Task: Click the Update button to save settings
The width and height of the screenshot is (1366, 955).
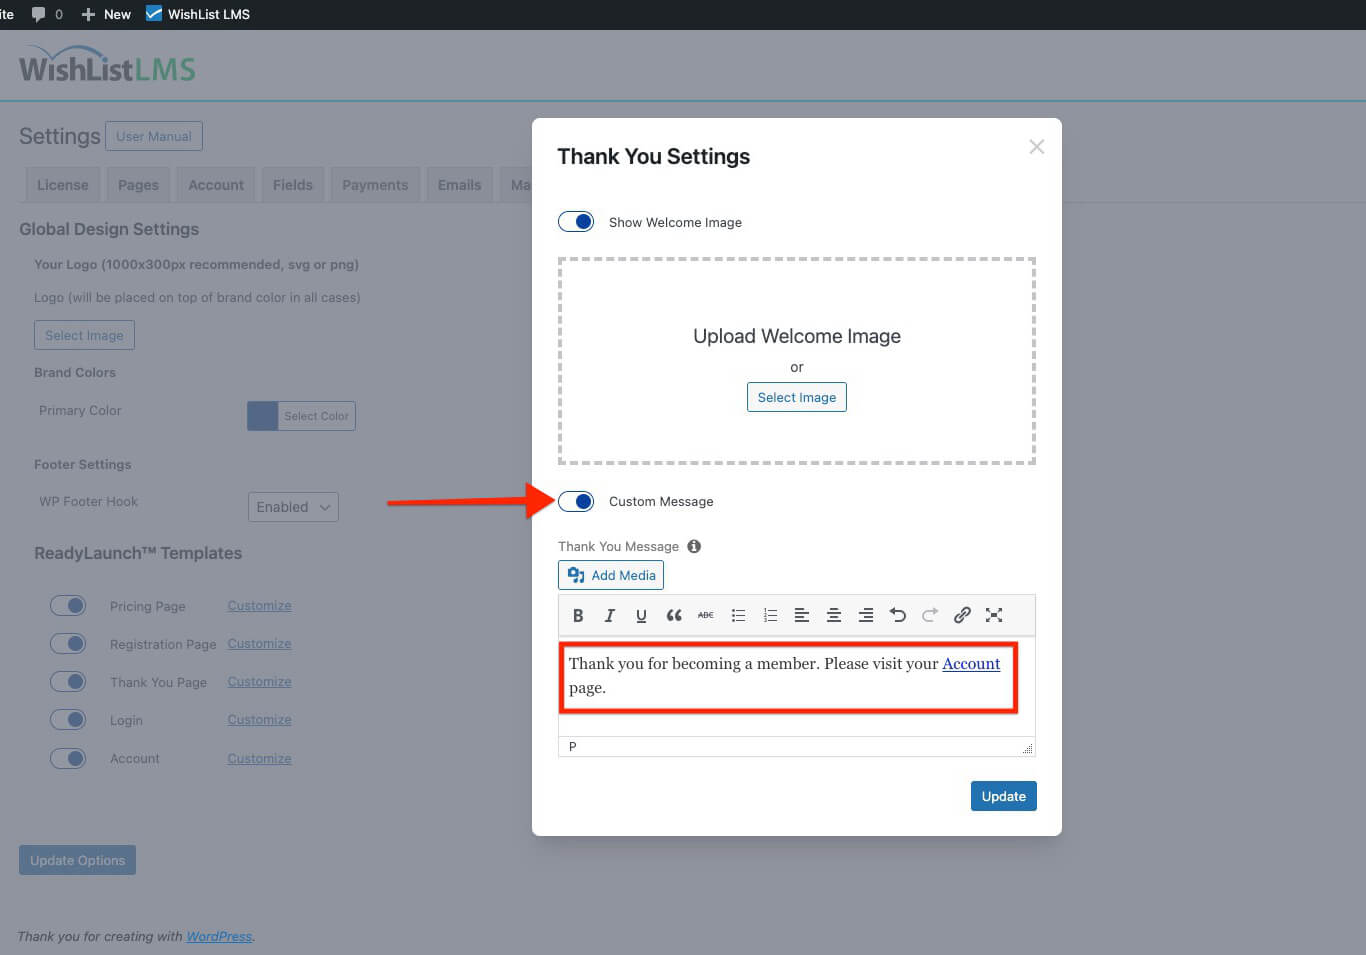Action: click(1003, 796)
